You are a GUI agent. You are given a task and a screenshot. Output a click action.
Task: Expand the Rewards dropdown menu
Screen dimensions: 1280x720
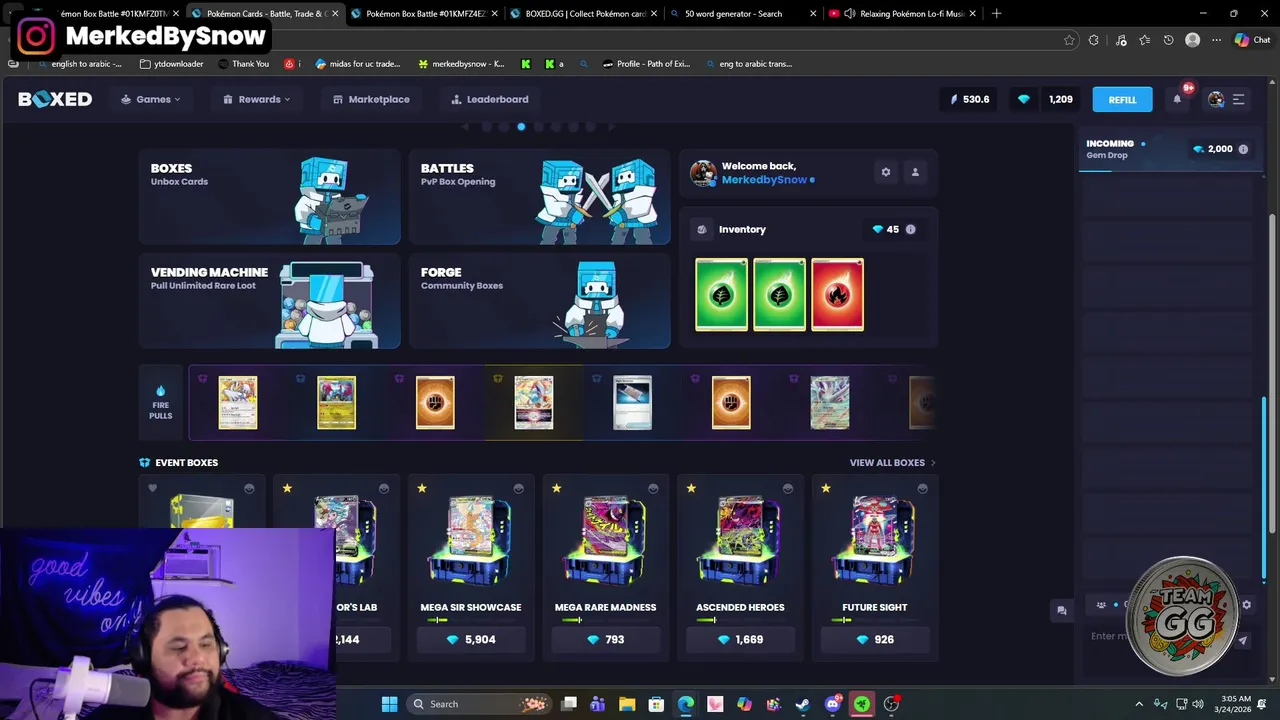point(257,99)
